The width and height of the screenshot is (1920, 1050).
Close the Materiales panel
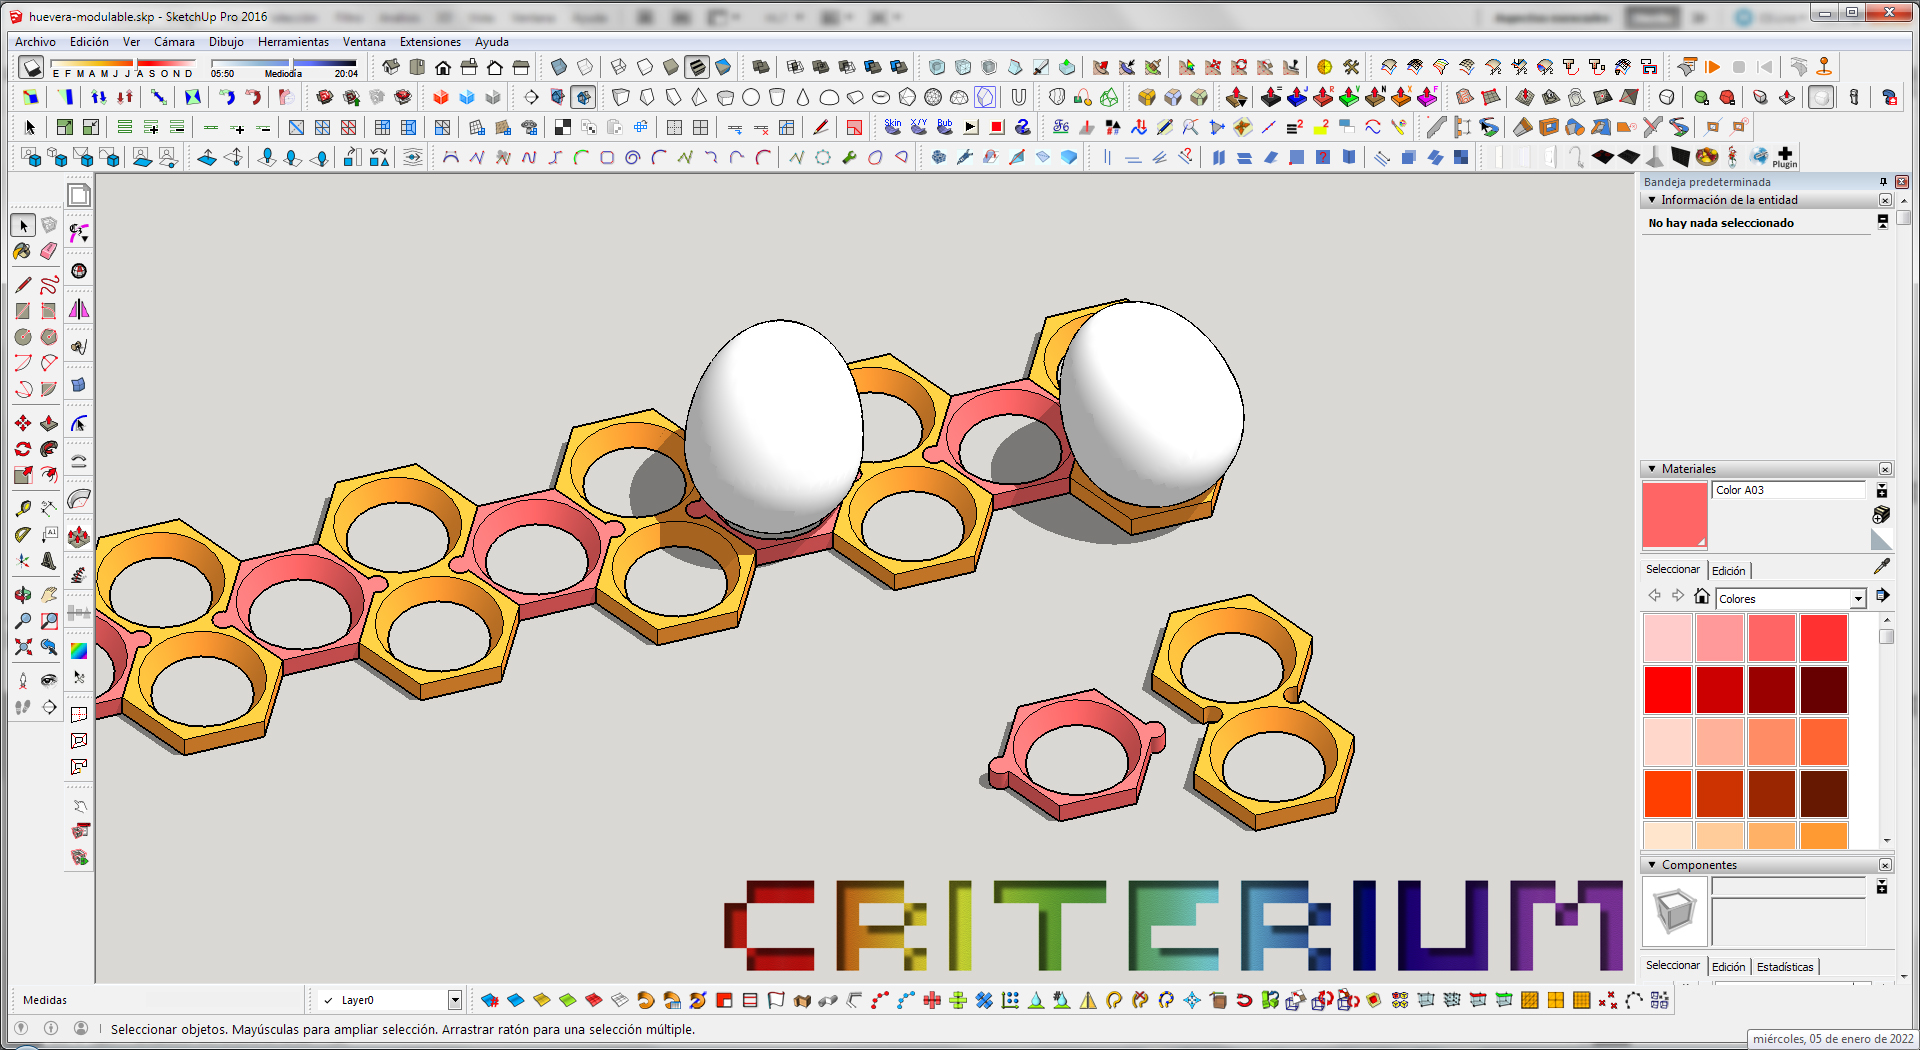pos(1885,469)
